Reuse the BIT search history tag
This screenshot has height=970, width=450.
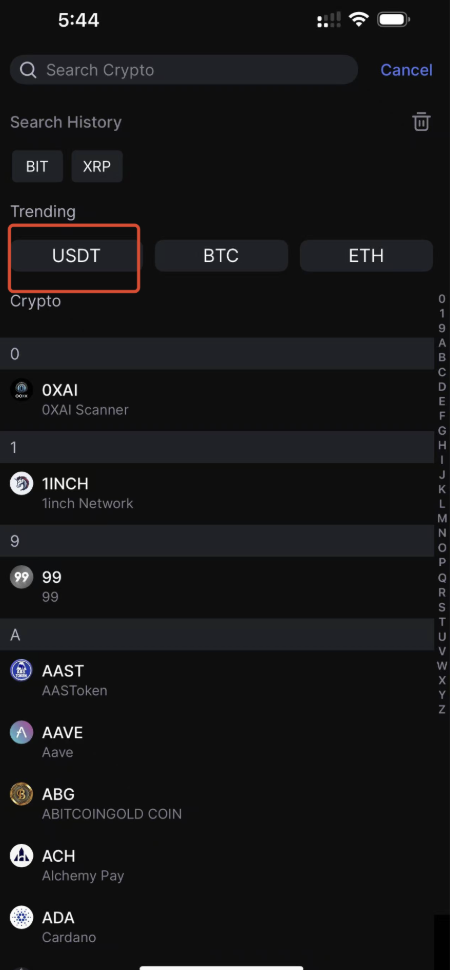point(37,166)
